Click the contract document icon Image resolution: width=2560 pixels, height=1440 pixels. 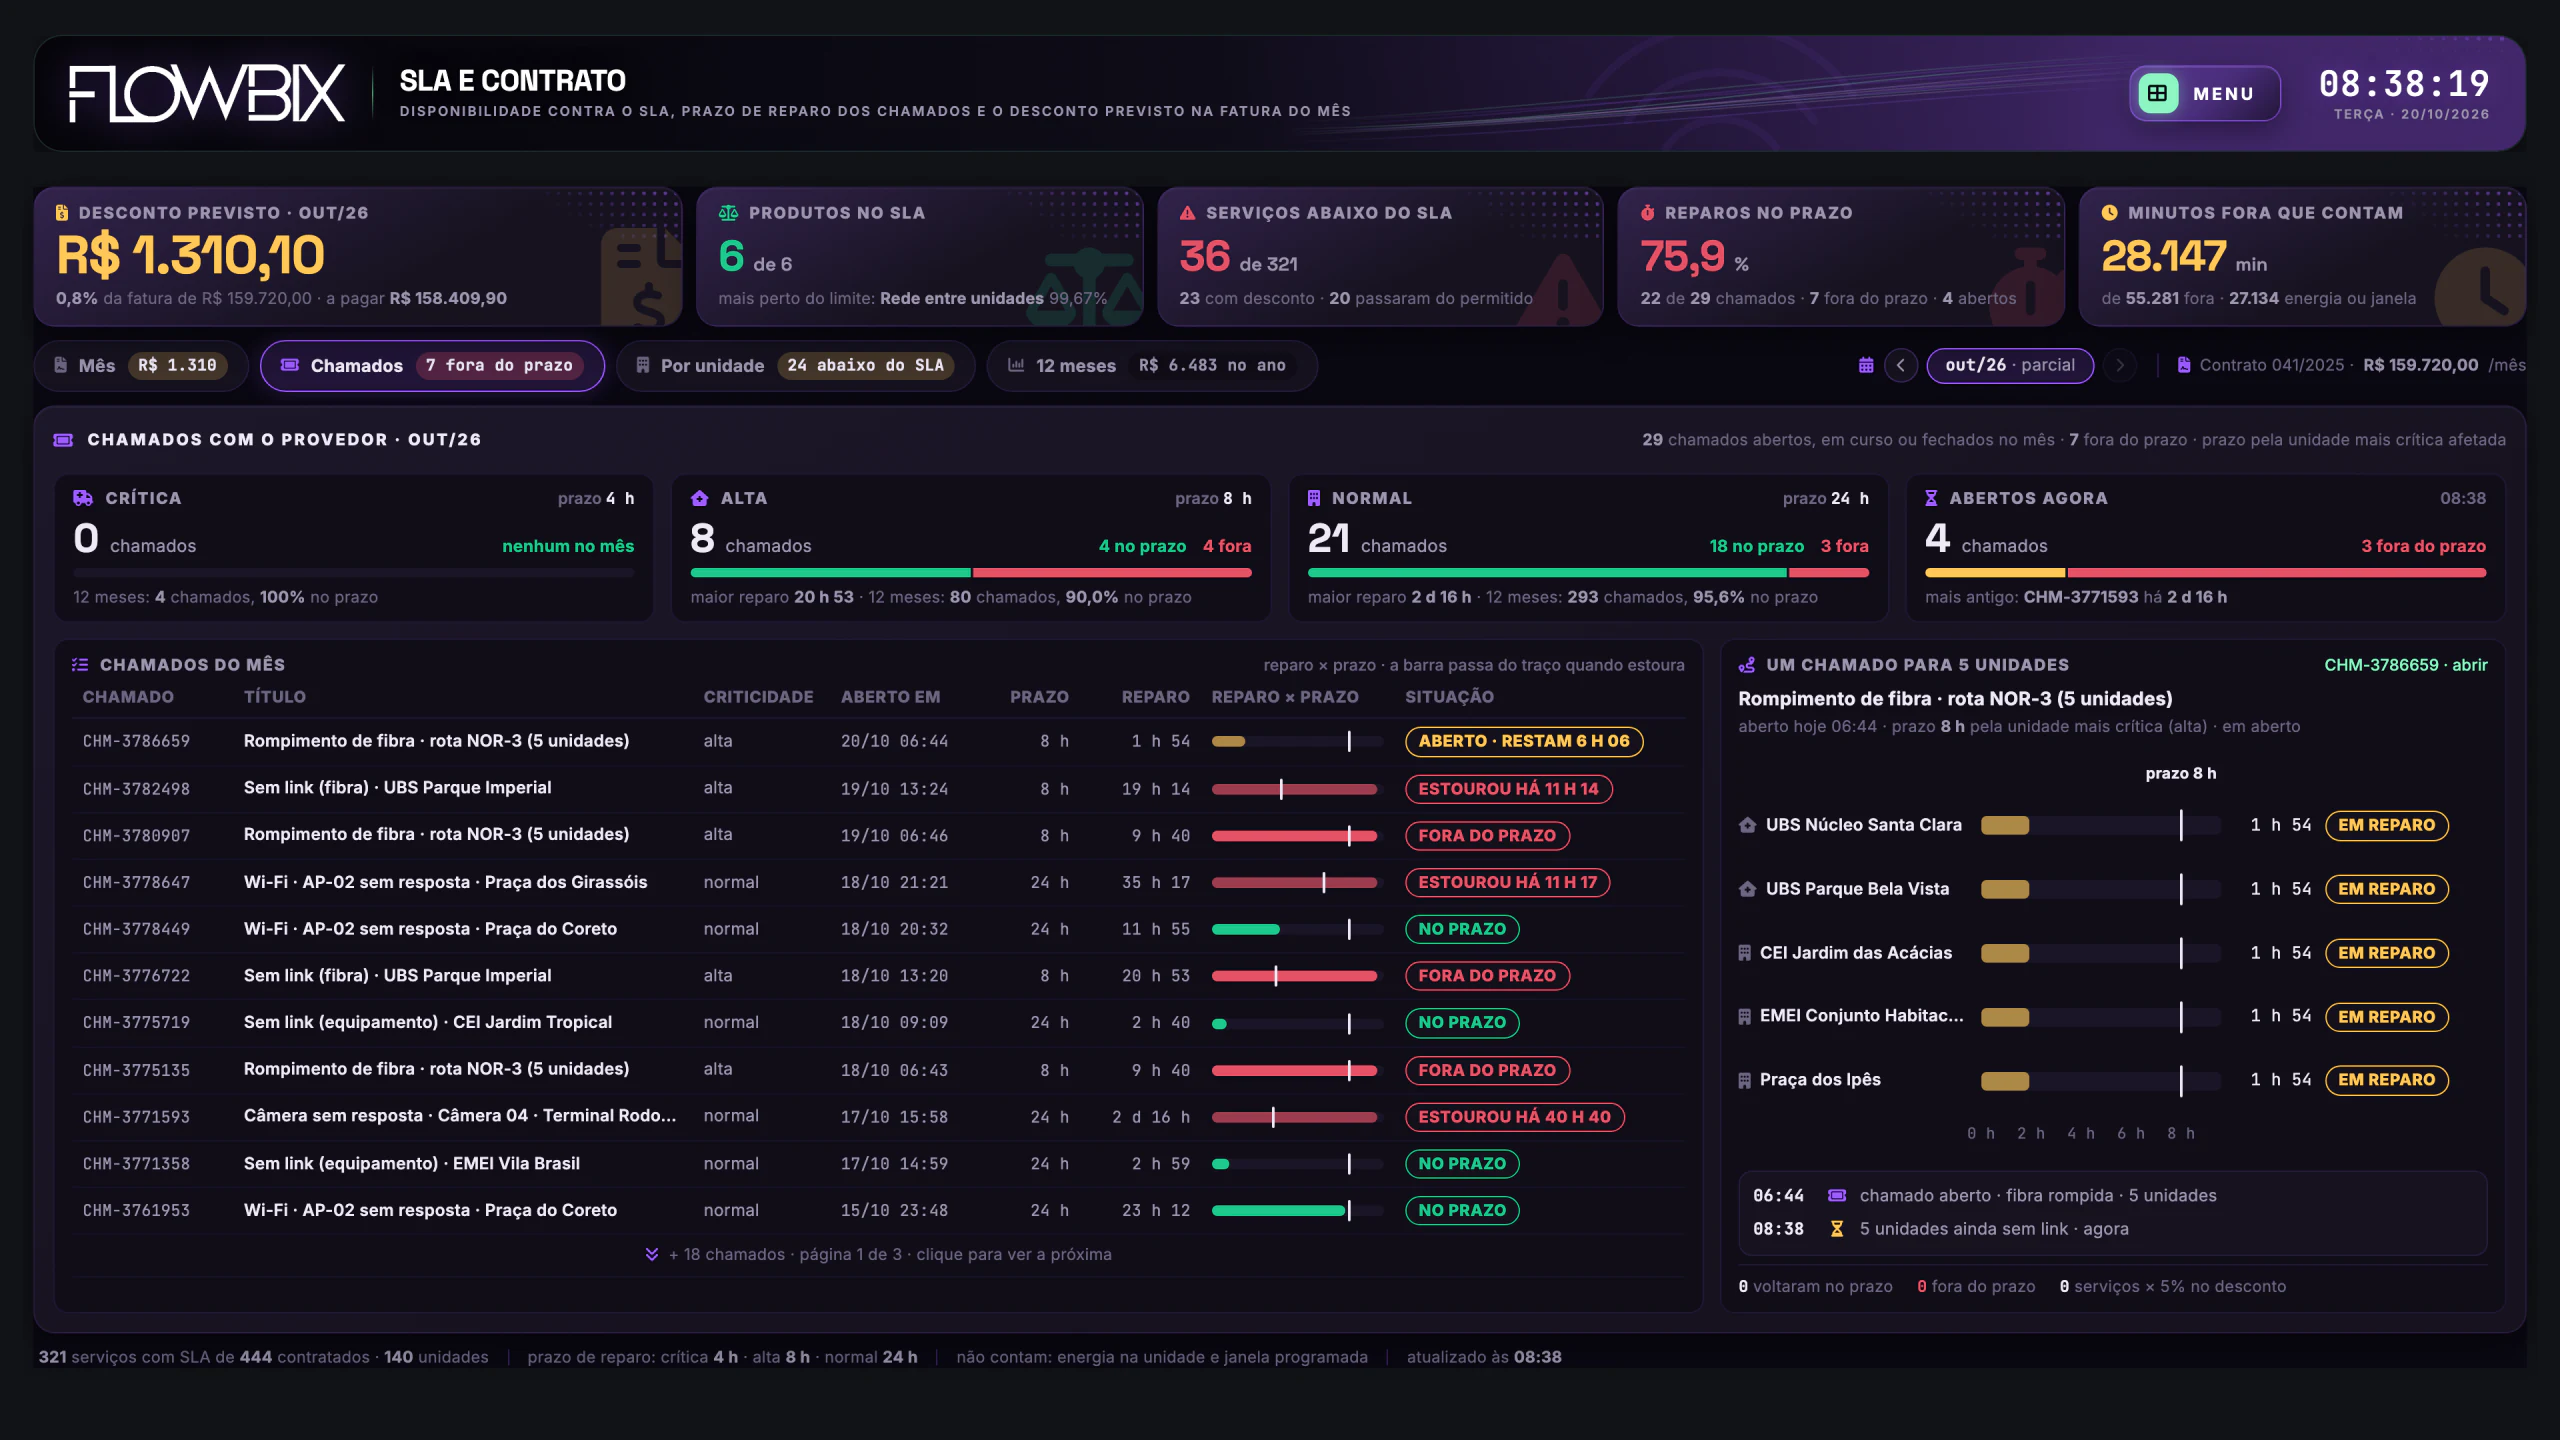pos(2184,365)
